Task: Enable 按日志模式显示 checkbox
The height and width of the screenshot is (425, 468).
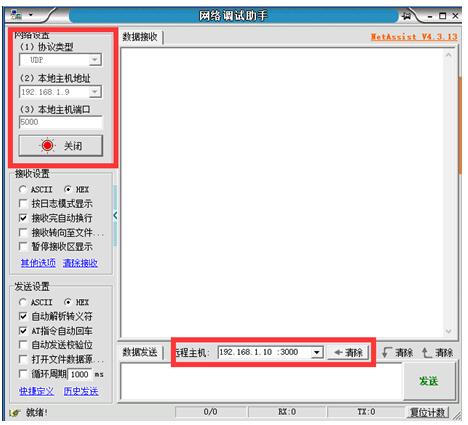Action: click(23, 203)
